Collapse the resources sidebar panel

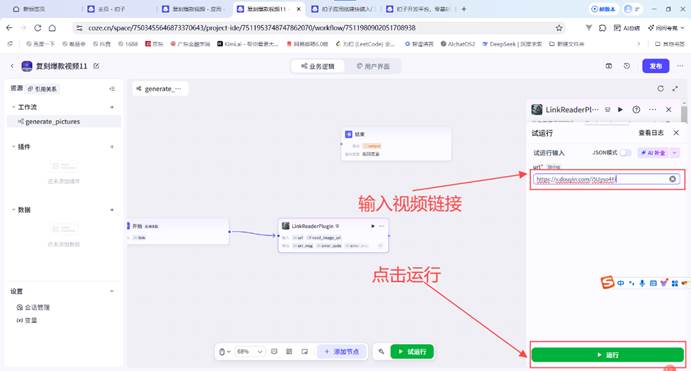click(112, 89)
